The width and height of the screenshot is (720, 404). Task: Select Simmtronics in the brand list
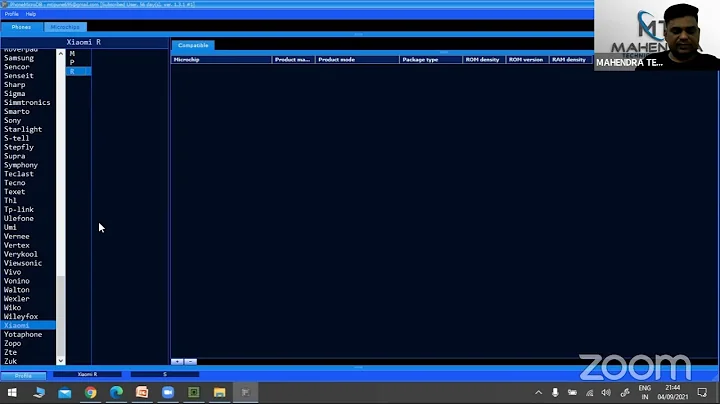[27, 102]
